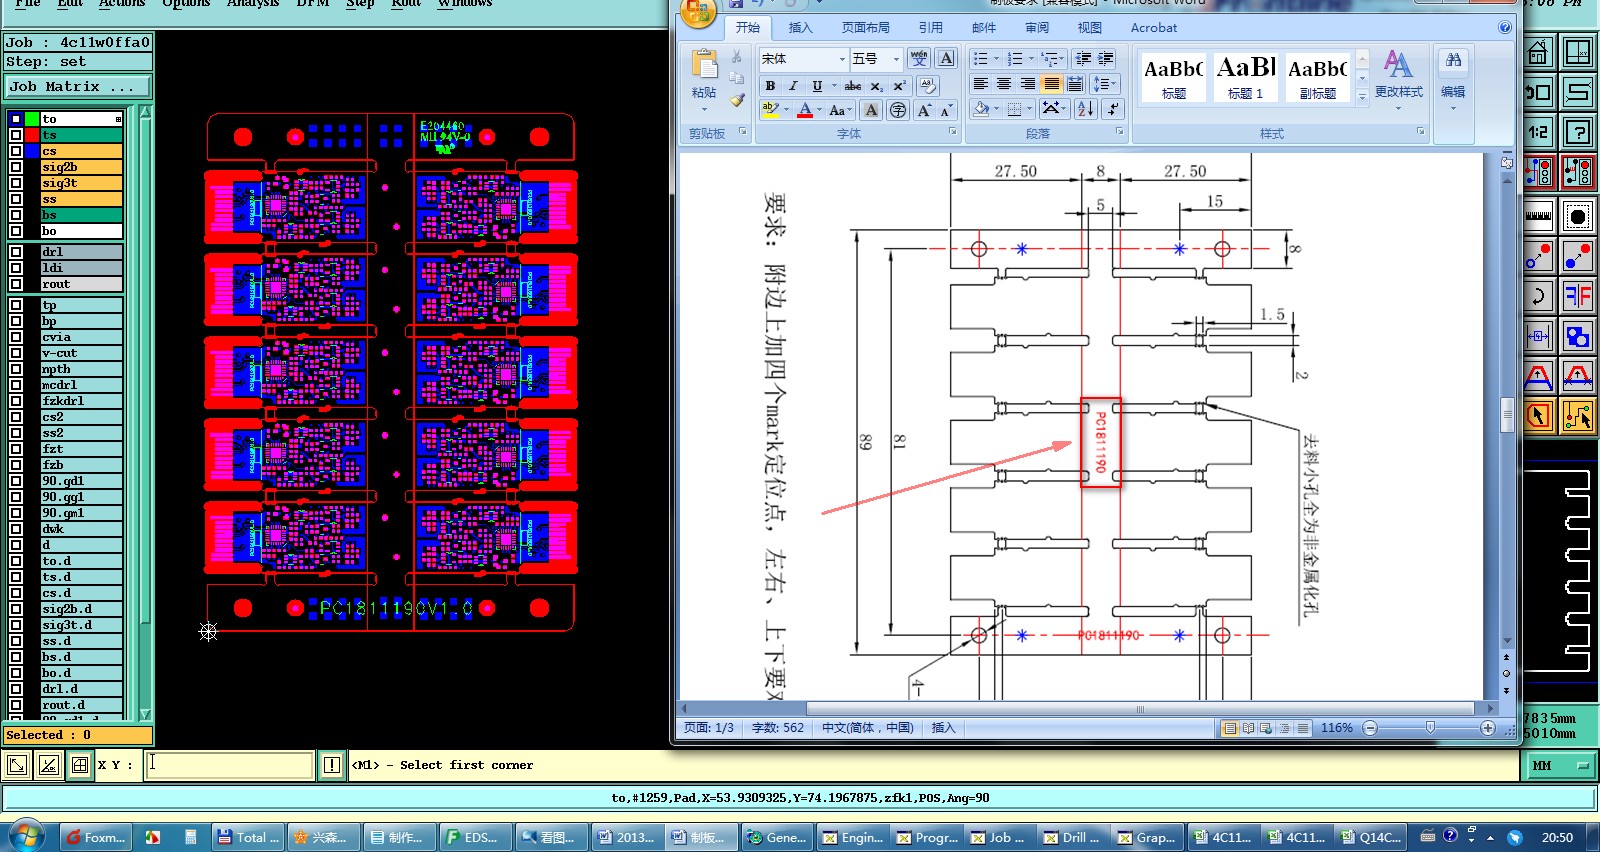Click the question mark help icon
The height and width of the screenshot is (852, 1600).
tap(1578, 132)
